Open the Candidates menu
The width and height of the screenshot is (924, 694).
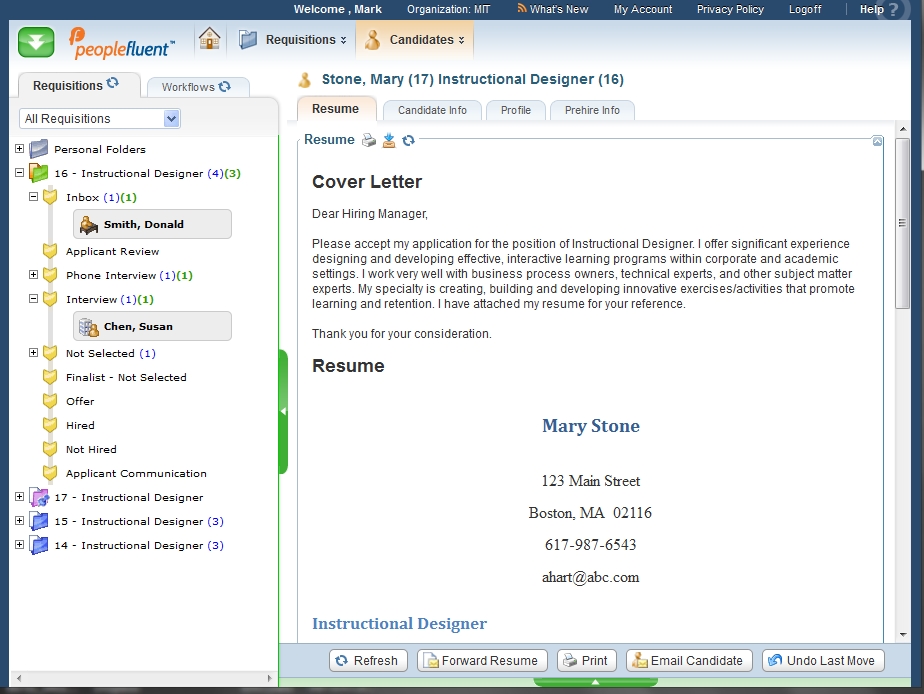pyautogui.click(x=415, y=40)
